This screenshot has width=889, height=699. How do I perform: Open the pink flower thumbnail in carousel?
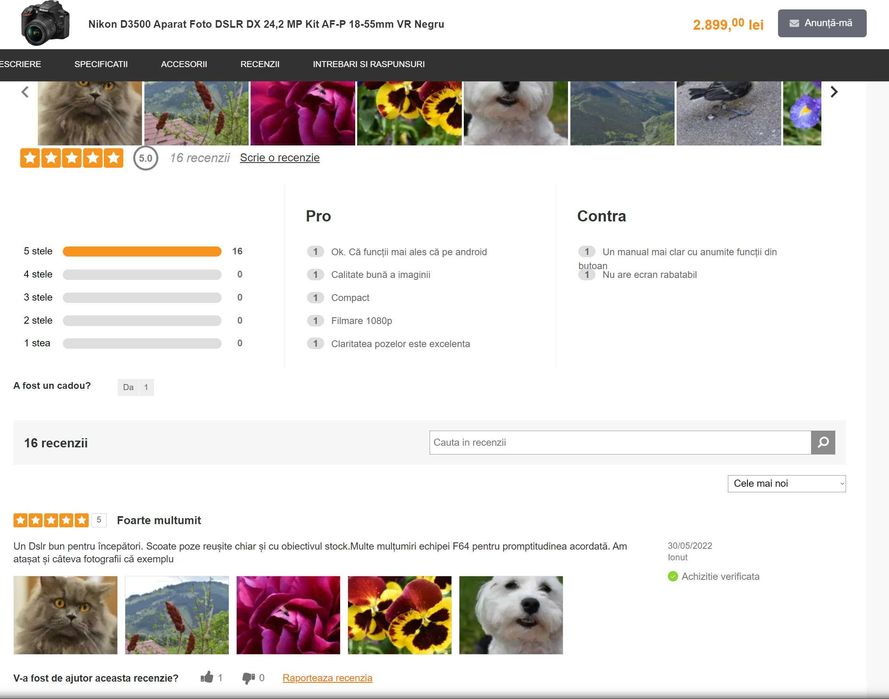pos(303,113)
